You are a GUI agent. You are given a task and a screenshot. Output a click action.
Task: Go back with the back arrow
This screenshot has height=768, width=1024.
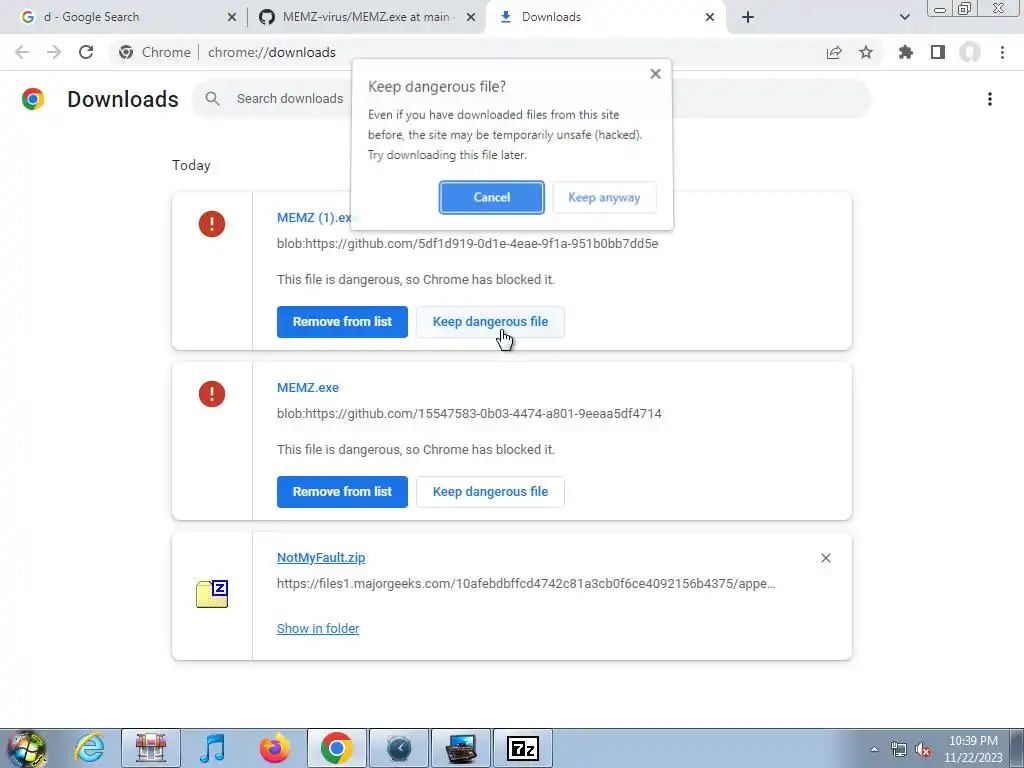(x=22, y=52)
